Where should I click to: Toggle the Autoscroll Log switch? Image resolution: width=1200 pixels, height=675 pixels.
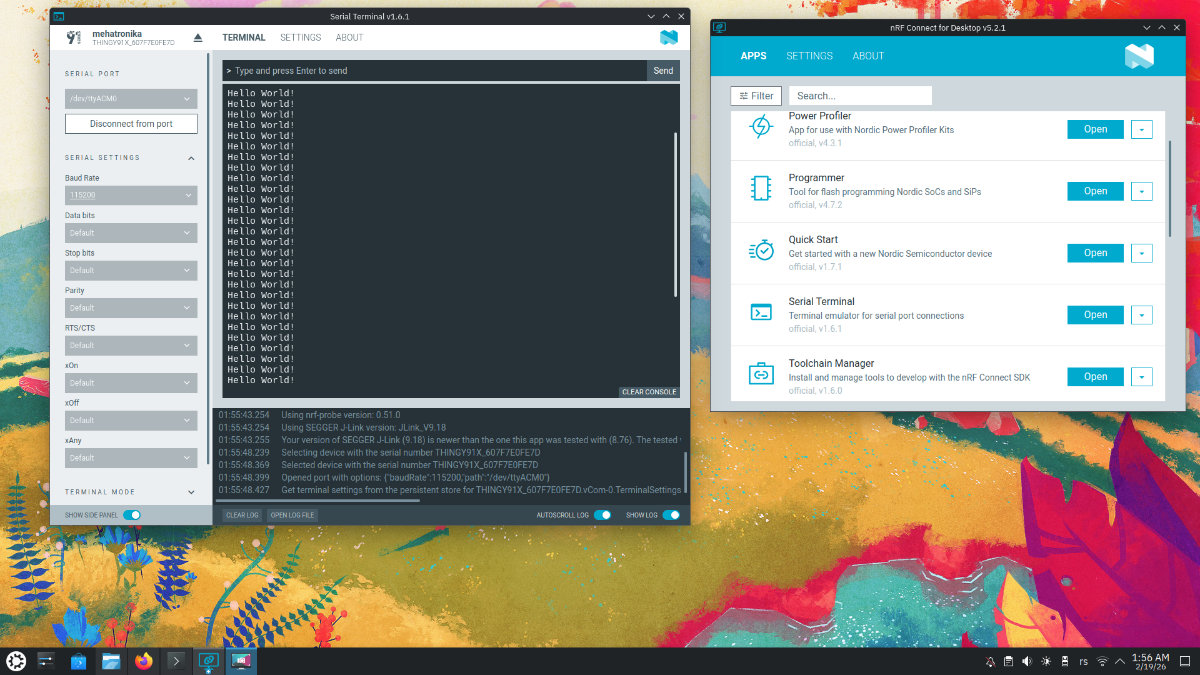coord(602,515)
